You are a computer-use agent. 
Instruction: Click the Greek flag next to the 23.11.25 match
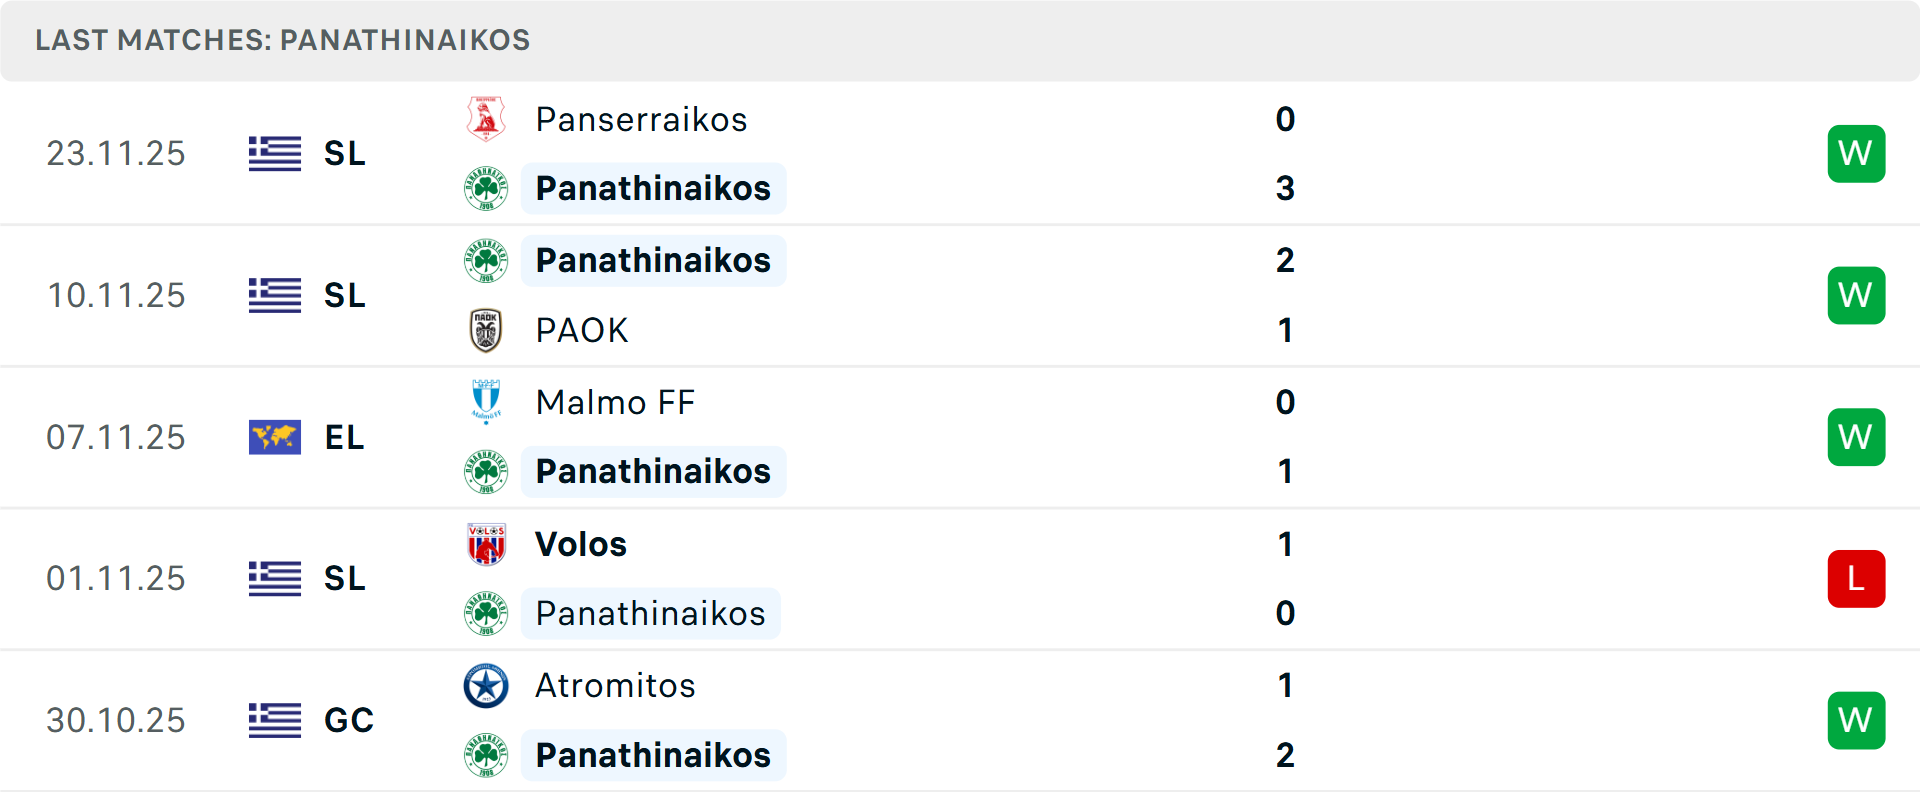[x=274, y=153]
